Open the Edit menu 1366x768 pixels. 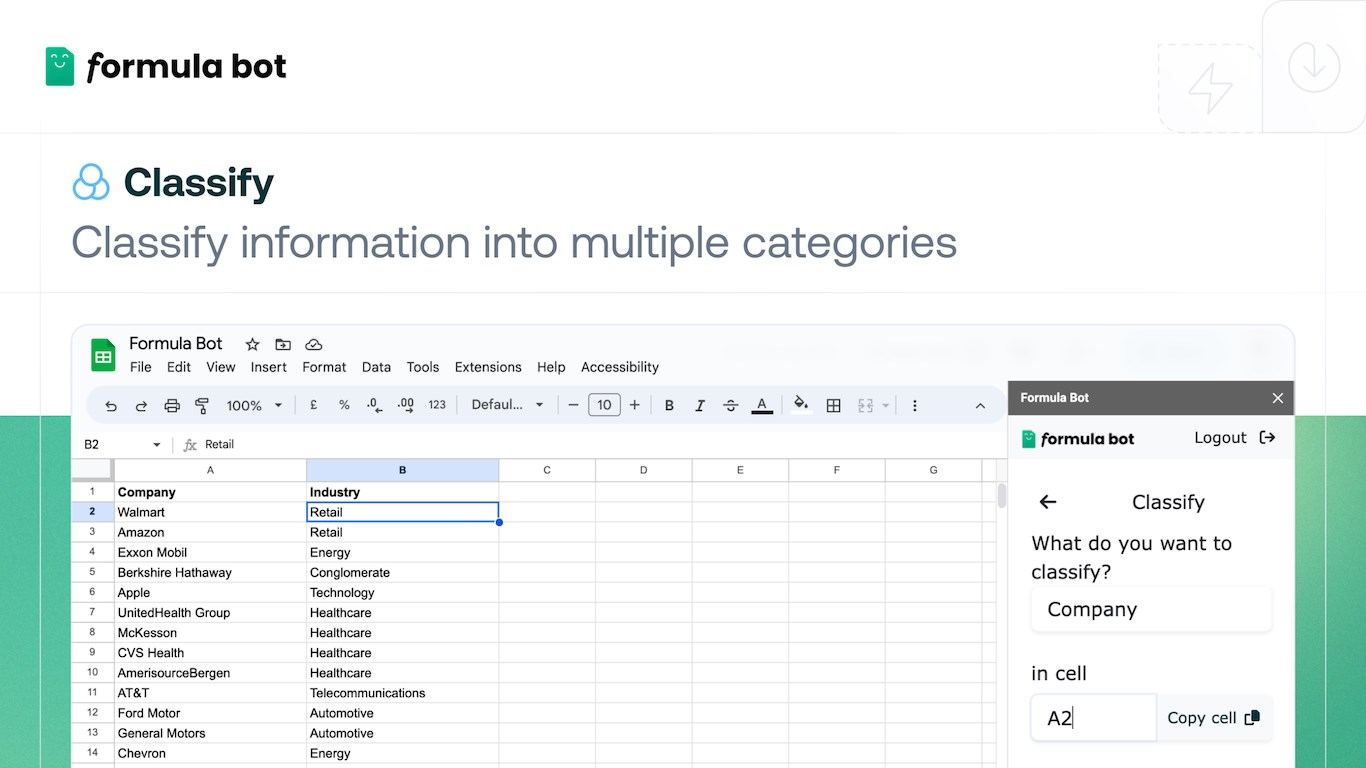pos(179,367)
